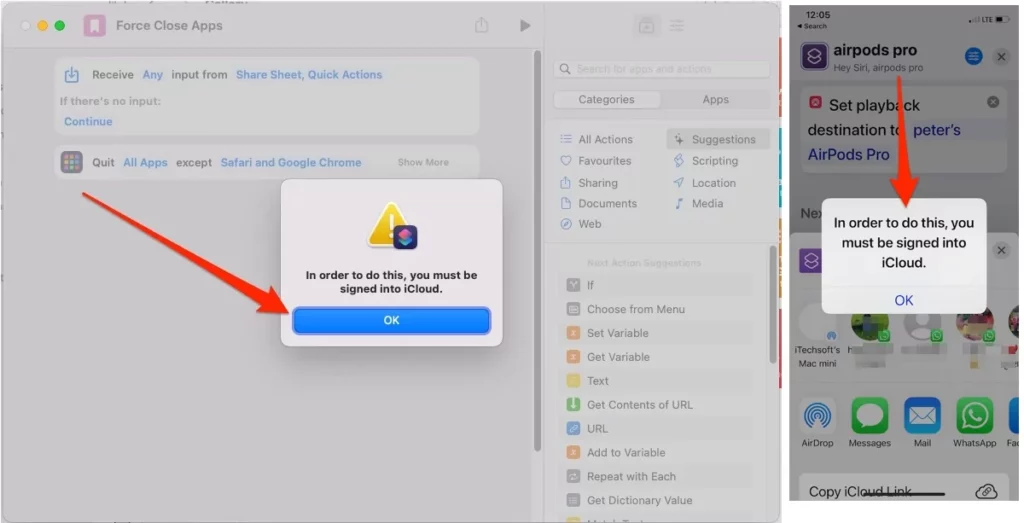Tap airpods pro shortcut icon on iPhone
Viewport: 1024px width, 523px height.
(814, 57)
